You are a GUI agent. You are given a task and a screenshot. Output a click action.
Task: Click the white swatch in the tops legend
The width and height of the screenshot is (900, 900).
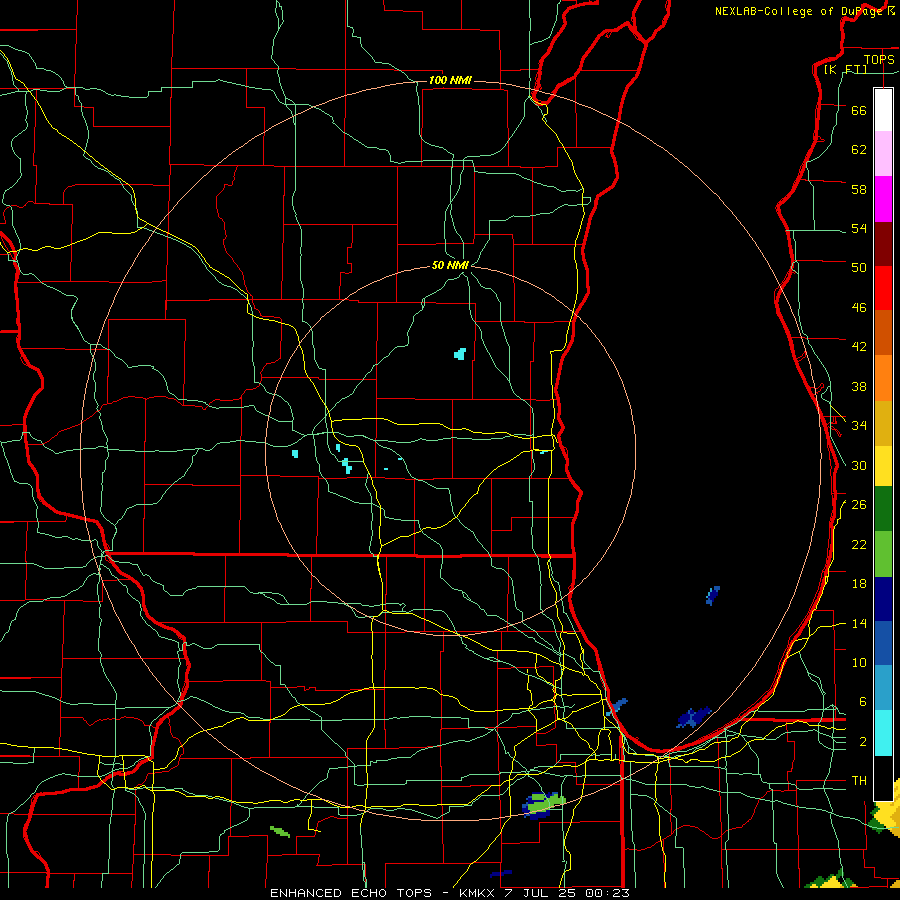(x=883, y=110)
